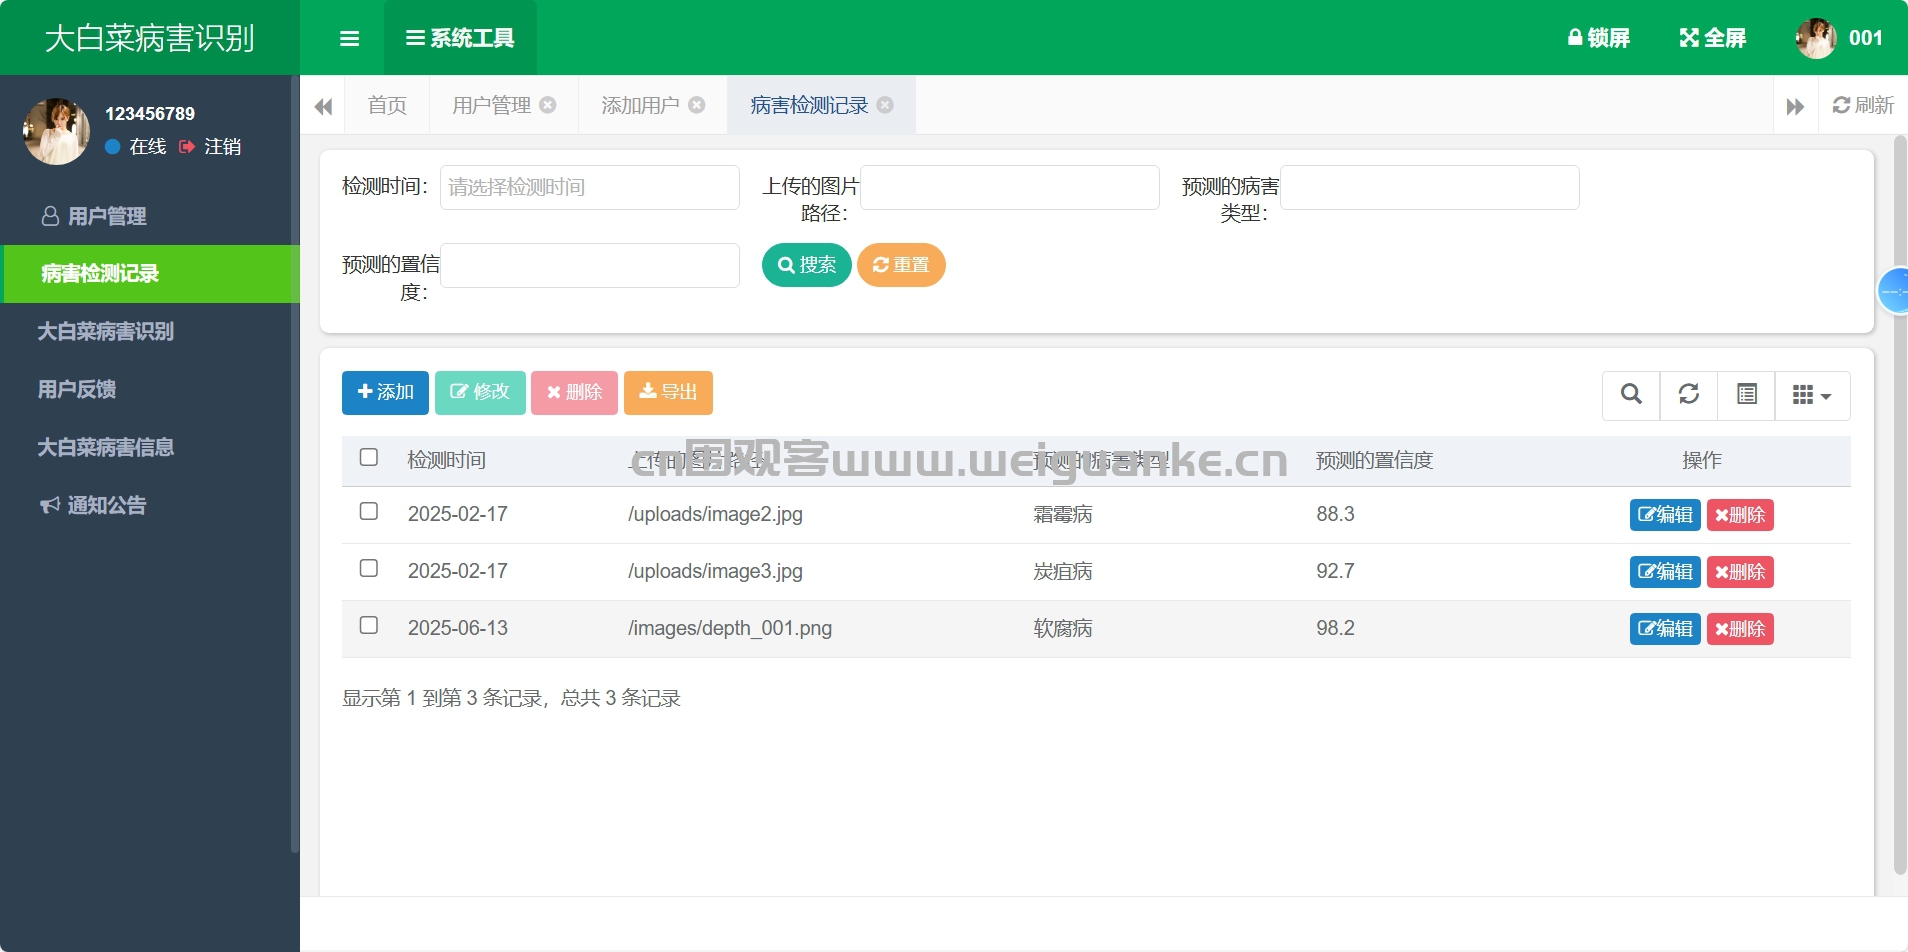Click the 大白菜病害识别 logo title
This screenshot has height=952, width=1908.
coord(150,38)
